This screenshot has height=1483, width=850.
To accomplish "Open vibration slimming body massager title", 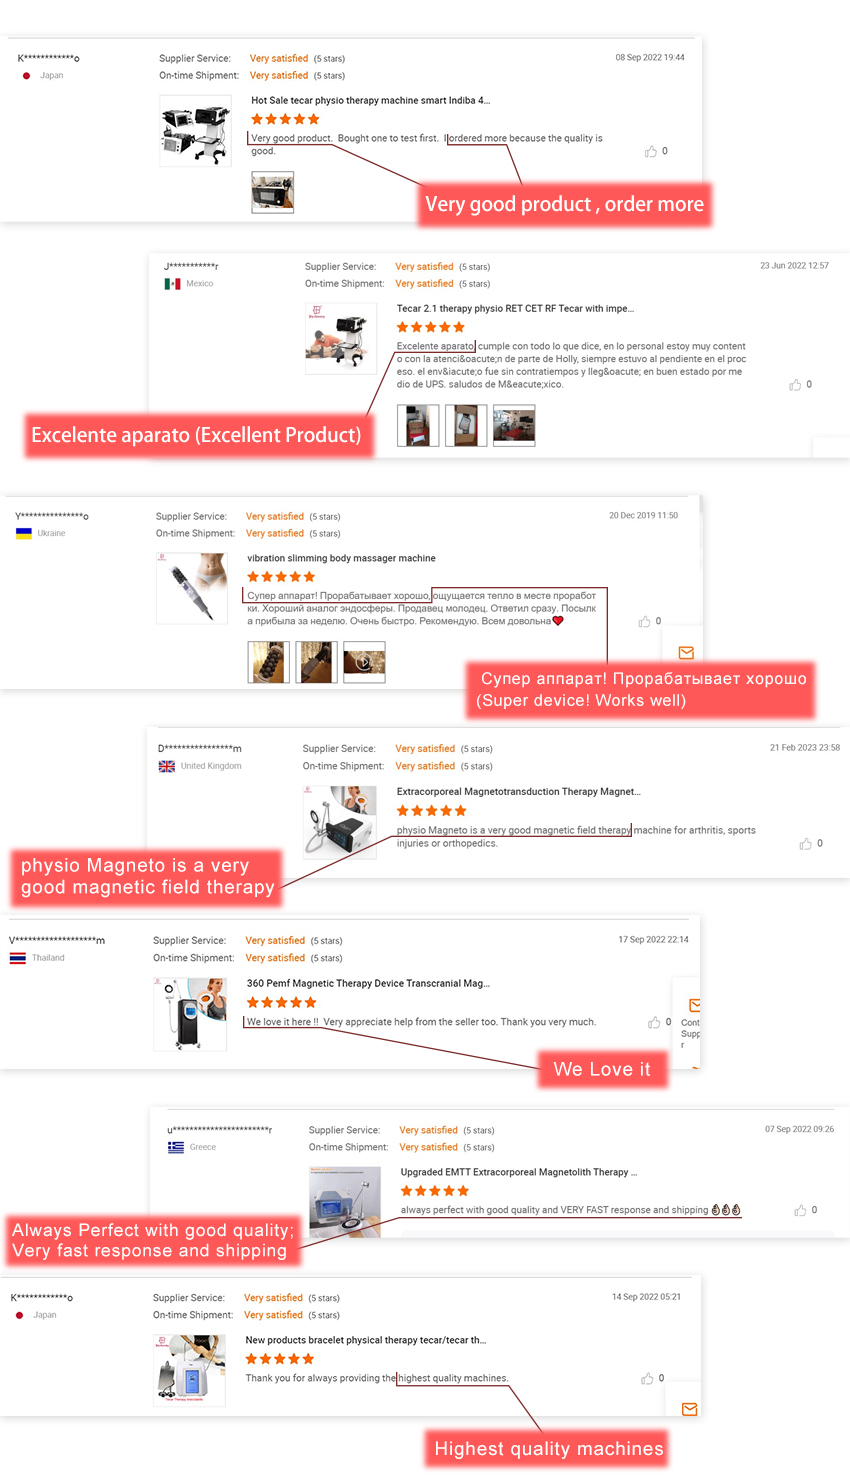I will pyautogui.click(x=341, y=559).
